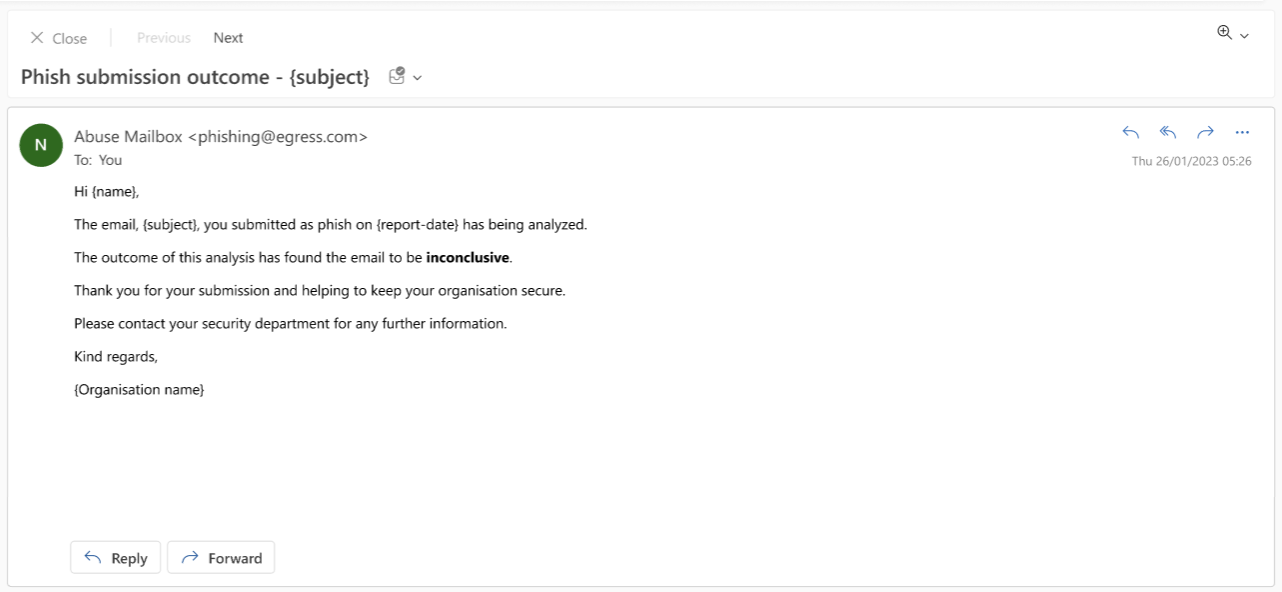Select the bolded word inconclusive in the message

coord(467,257)
